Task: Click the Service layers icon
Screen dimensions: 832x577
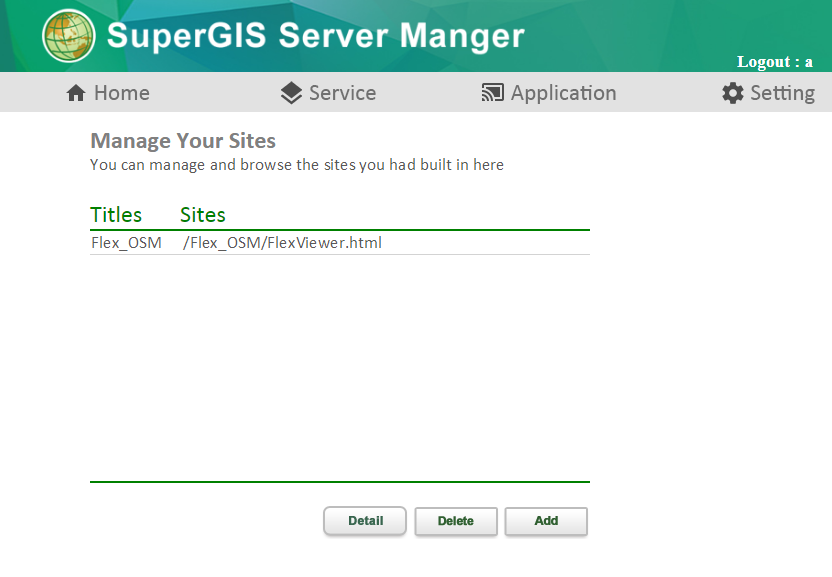Action: pyautogui.click(x=291, y=93)
